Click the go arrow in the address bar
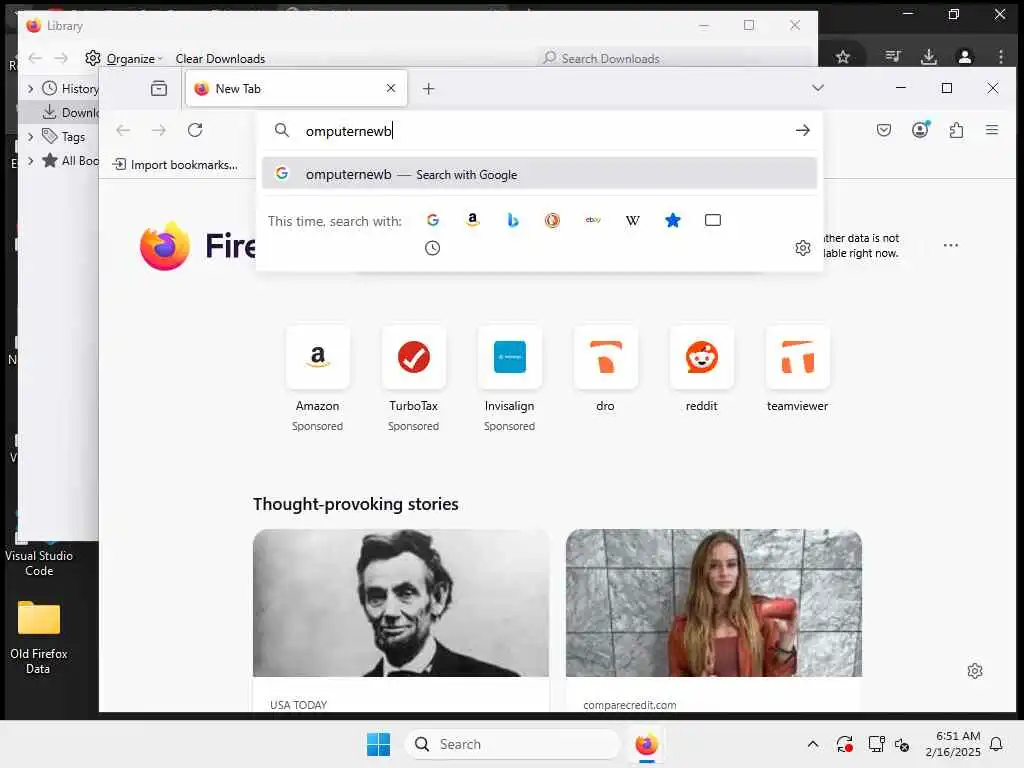Screen dimensions: 1024x768 click(x=803, y=131)
